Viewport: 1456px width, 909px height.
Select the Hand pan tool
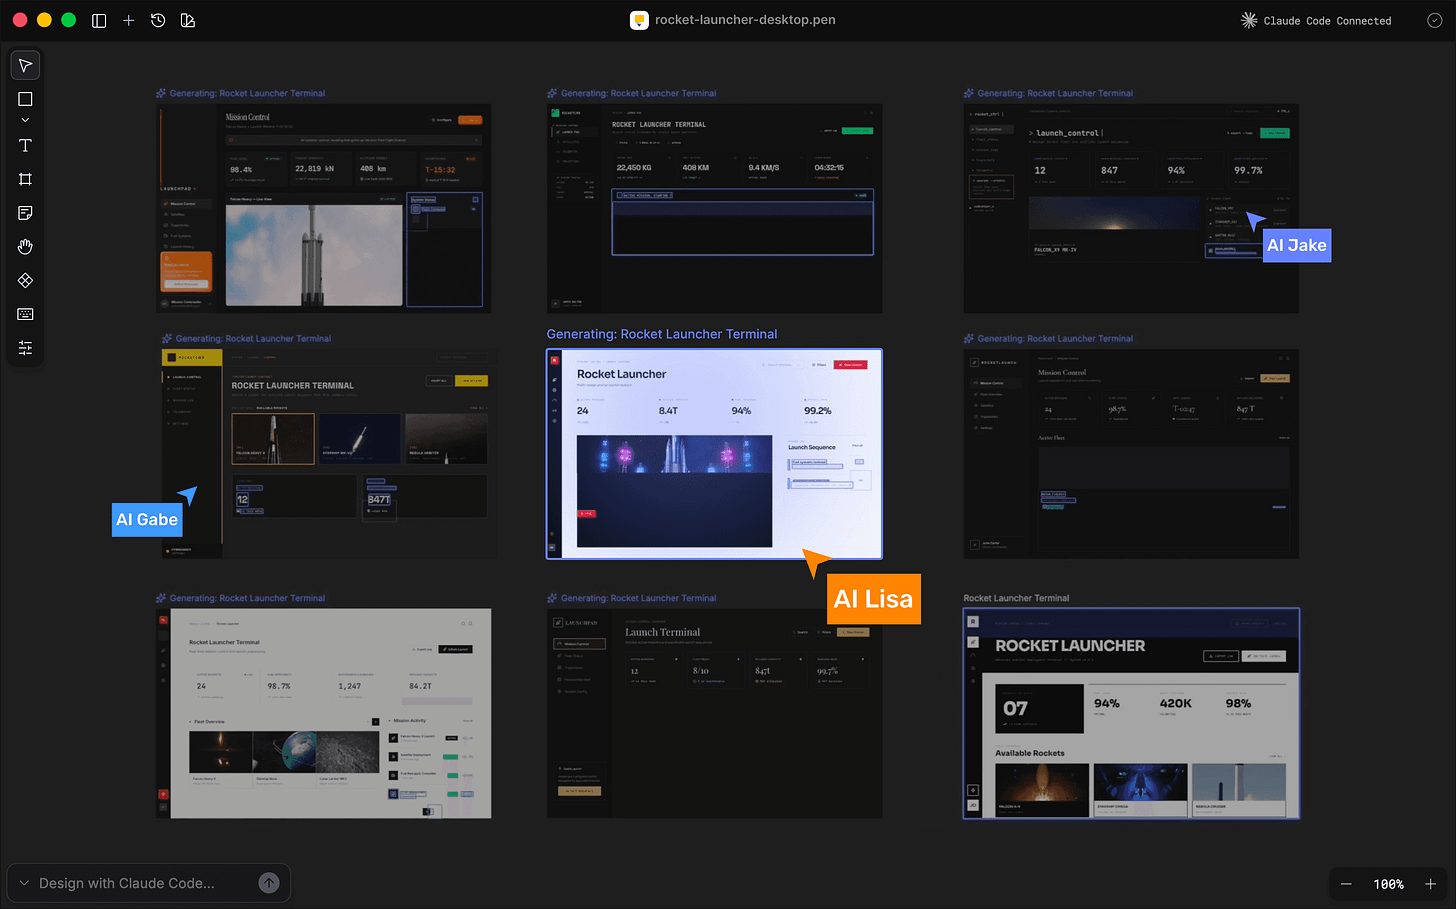tap(24, 246)
